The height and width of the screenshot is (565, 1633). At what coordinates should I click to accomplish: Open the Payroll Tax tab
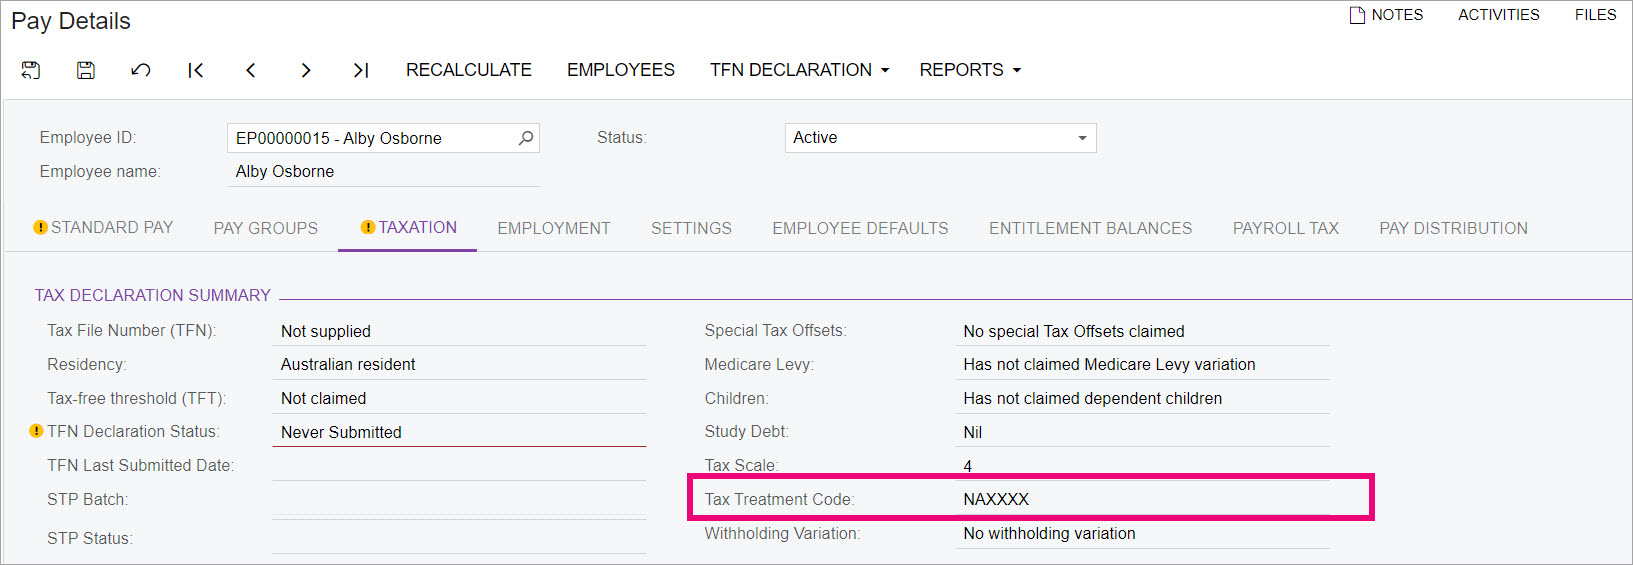[x=1286, y=228]
